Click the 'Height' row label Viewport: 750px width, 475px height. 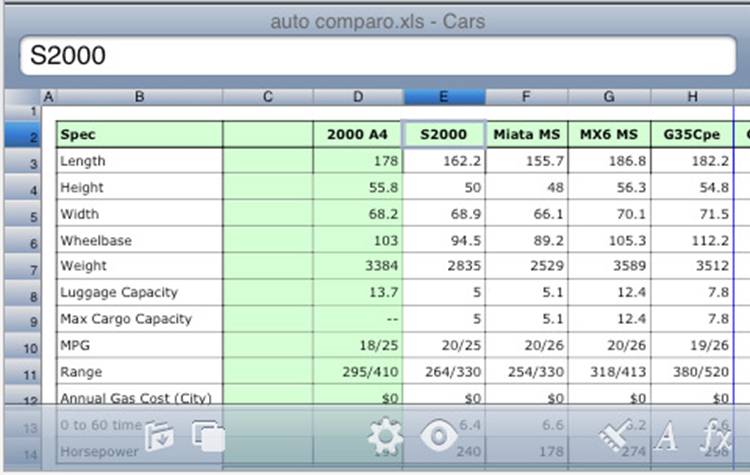point(139,188)
